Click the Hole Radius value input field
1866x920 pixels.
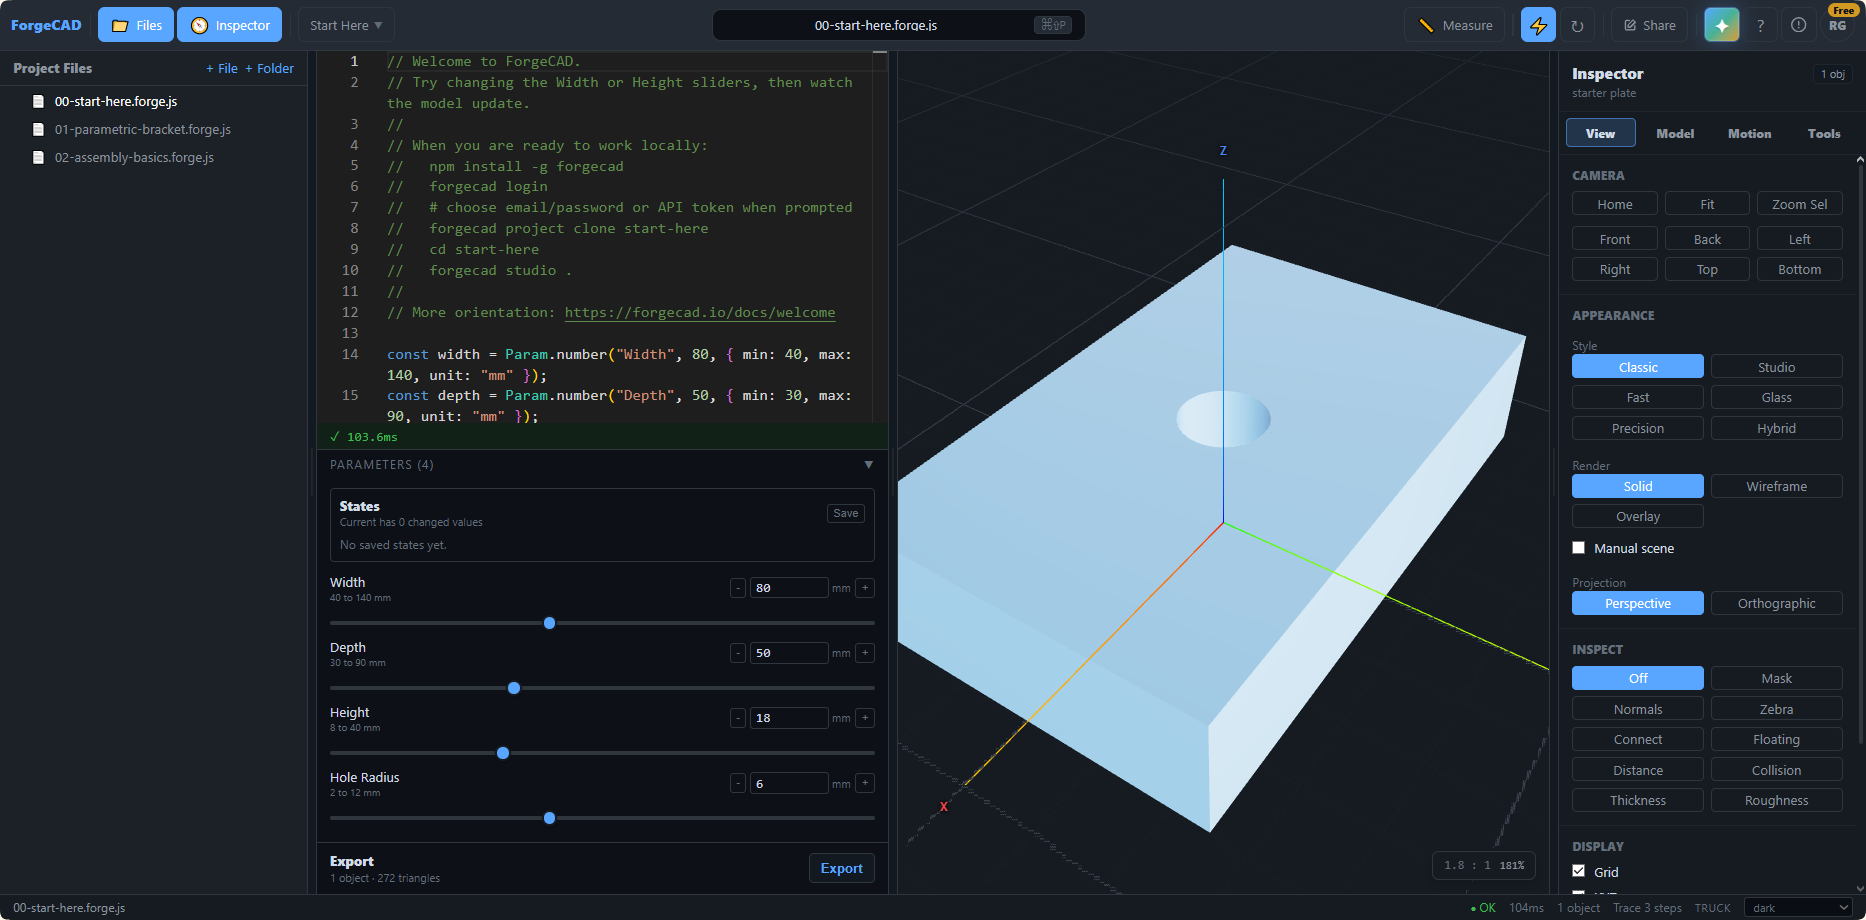[789, 783]
